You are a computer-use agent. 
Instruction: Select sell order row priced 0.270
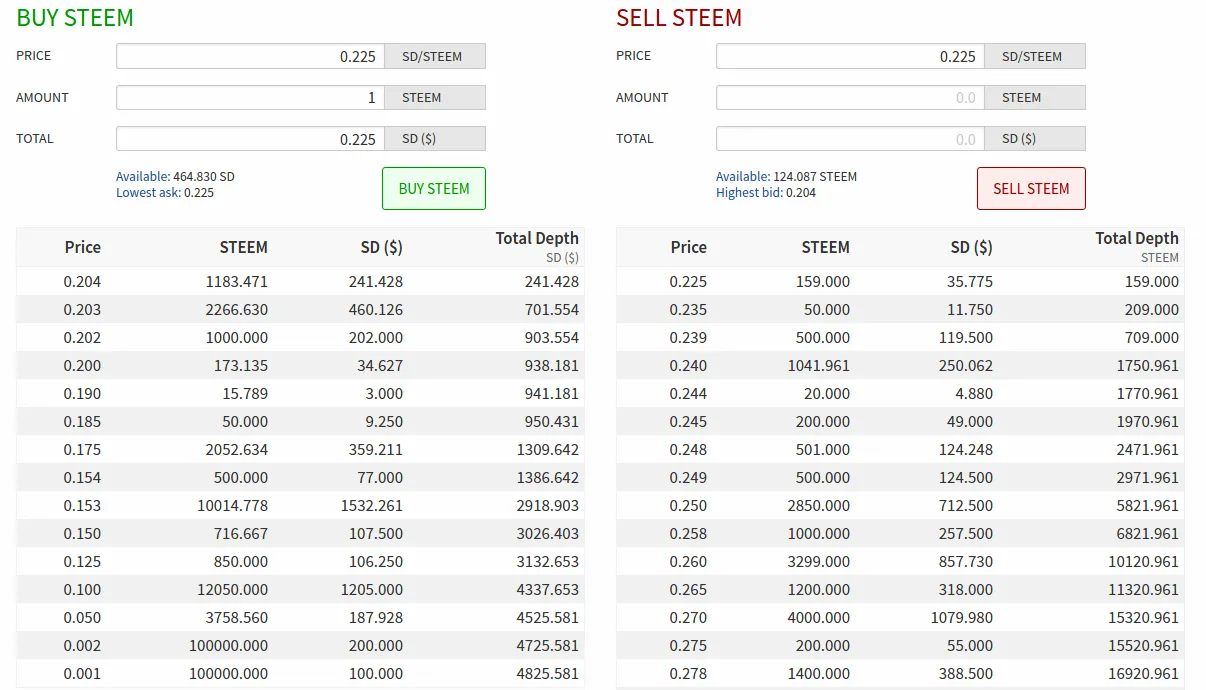tap(901, 618)
